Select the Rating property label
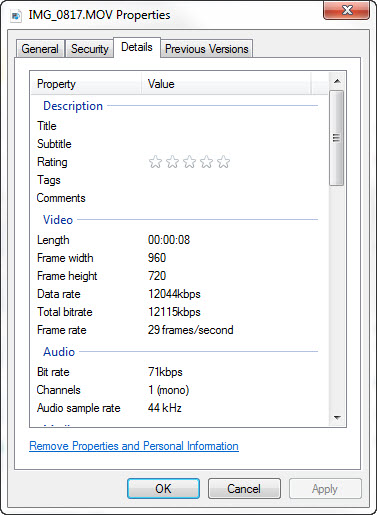 click(x=52, y=162)
